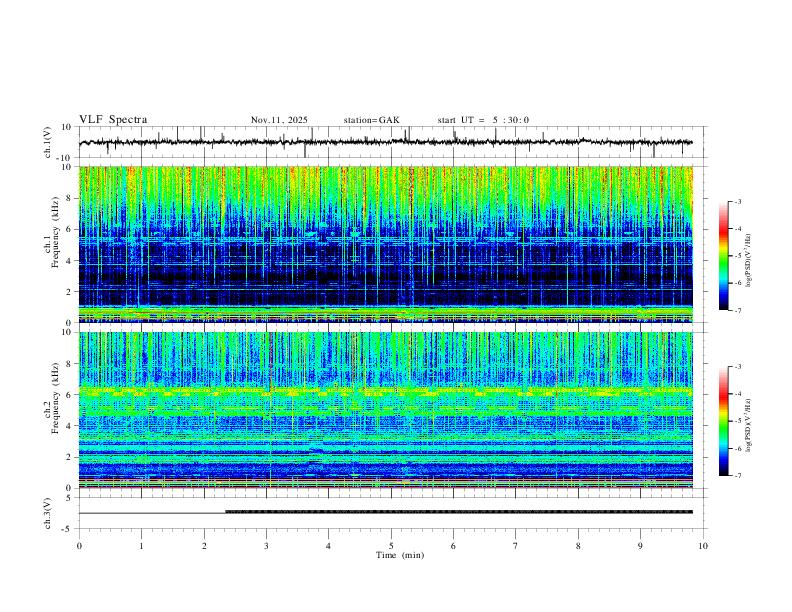Click the 'ch.1(V)' waveform axis label
792x612 pixels.
48,142
